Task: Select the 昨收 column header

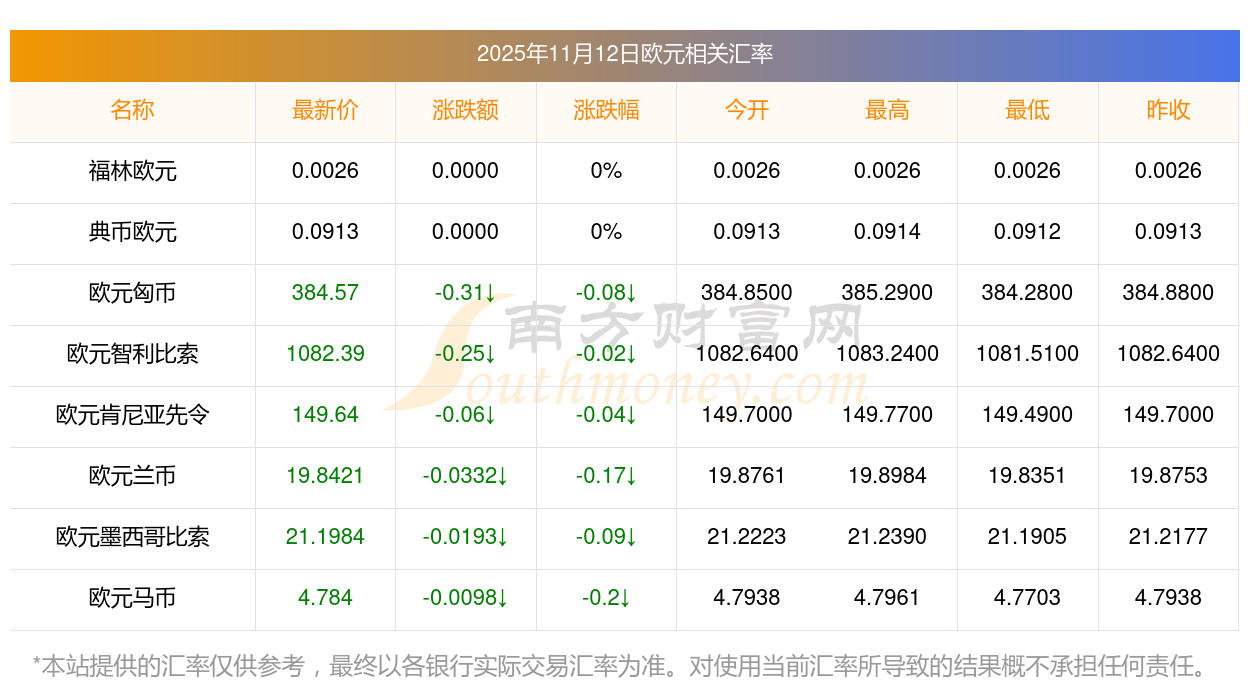Action: [1168, 110]
